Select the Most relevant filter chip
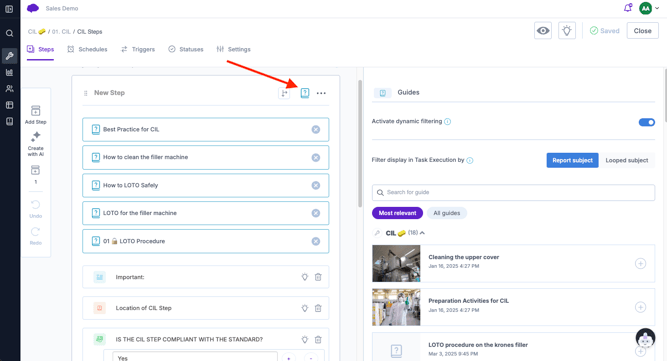This screenshot has height=361, width=667. coord(397,213)
